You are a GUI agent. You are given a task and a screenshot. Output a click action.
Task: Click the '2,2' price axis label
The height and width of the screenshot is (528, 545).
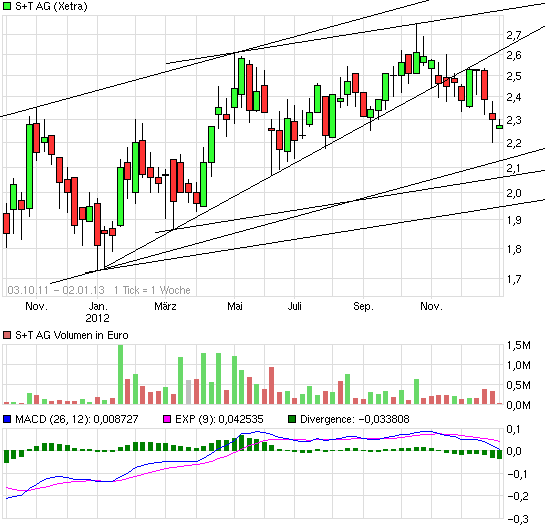514,143
